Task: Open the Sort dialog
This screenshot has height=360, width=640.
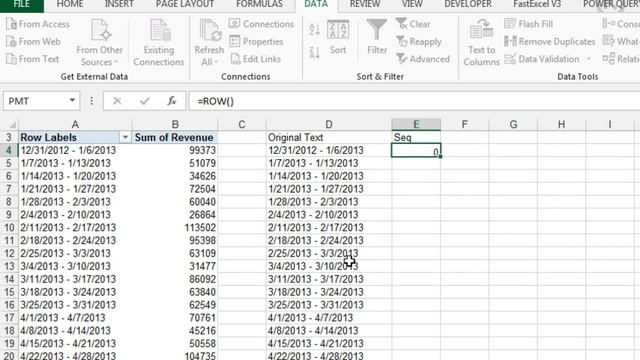Action: (338, 38)
